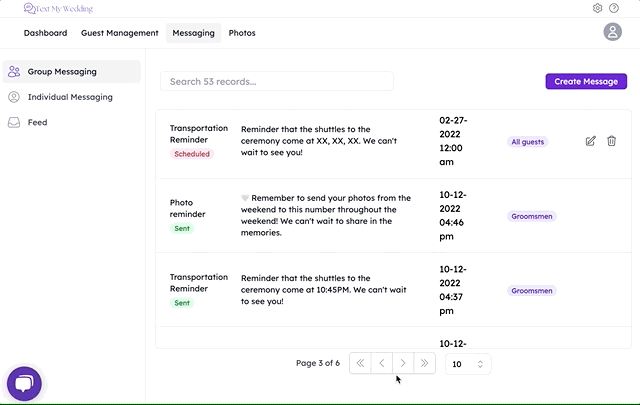Open the chat support bubble
The width and height of the screenshot is (640, 405).
(x=24, y=383)
